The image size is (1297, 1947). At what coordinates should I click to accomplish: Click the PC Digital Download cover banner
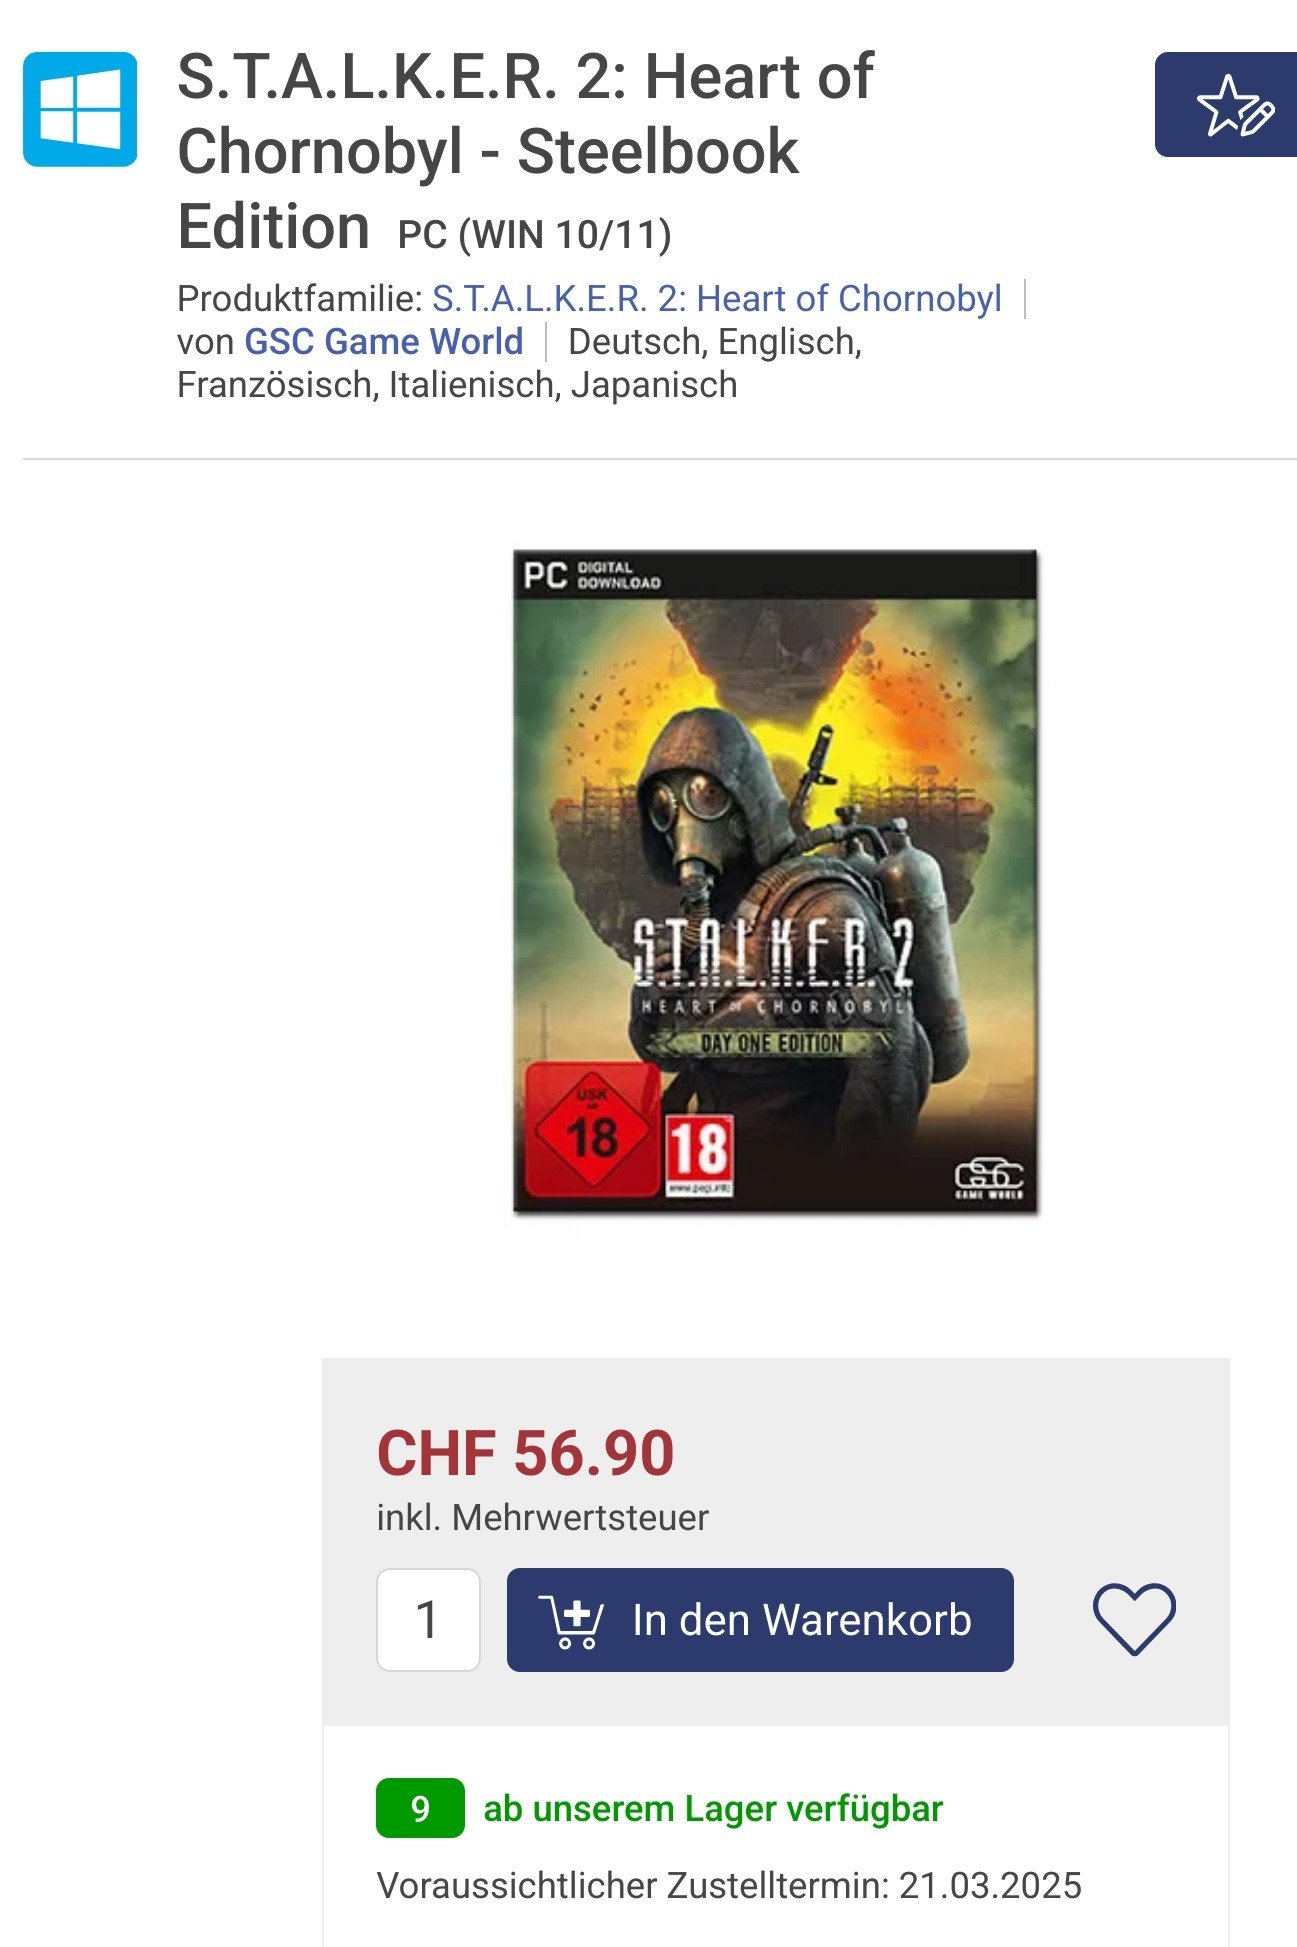pos(775,575)
